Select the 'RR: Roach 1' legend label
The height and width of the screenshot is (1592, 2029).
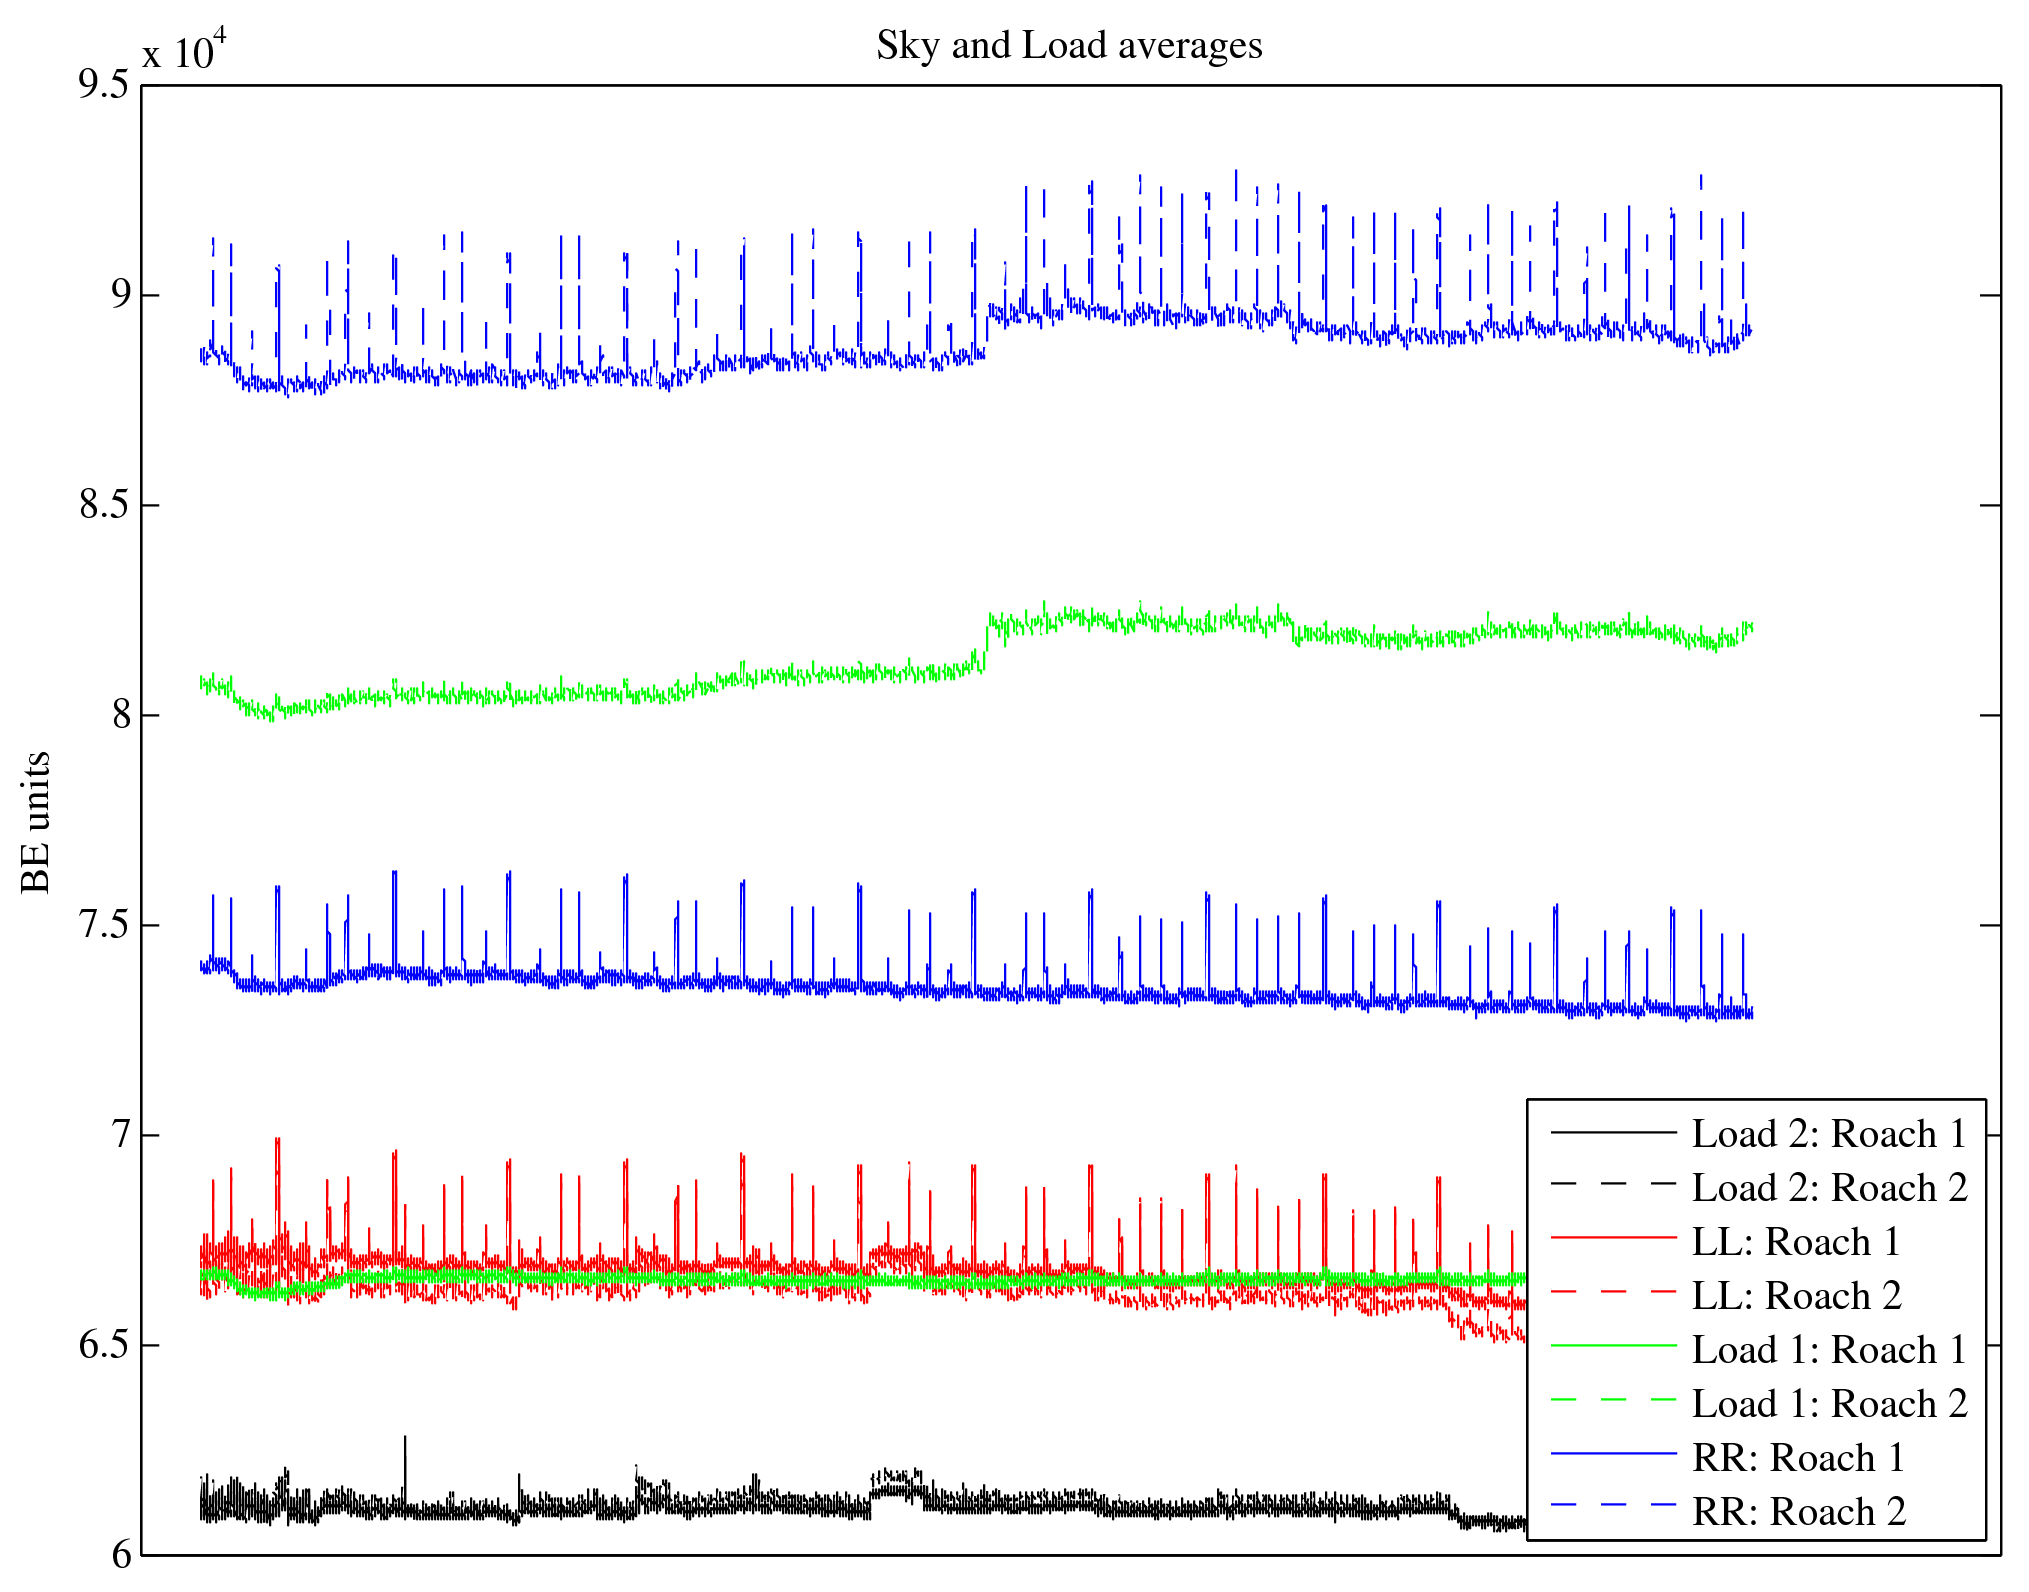(1798, 1458)
